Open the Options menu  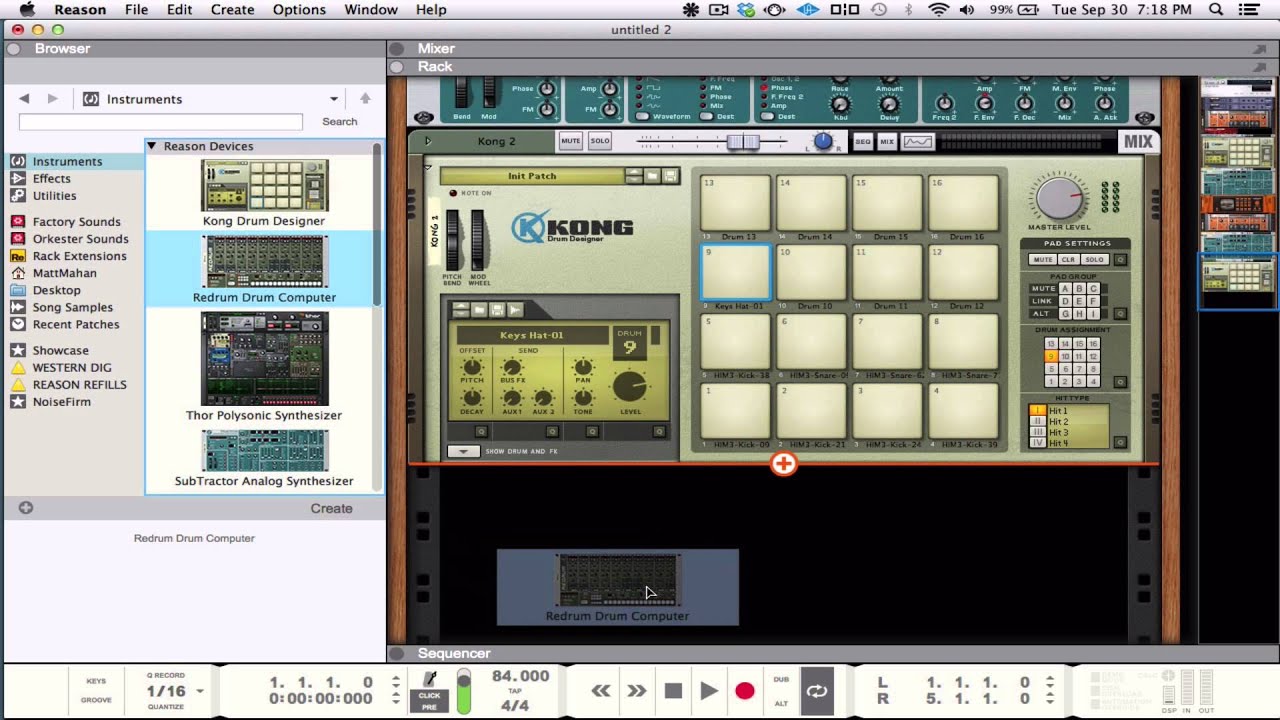pos(299,9)
